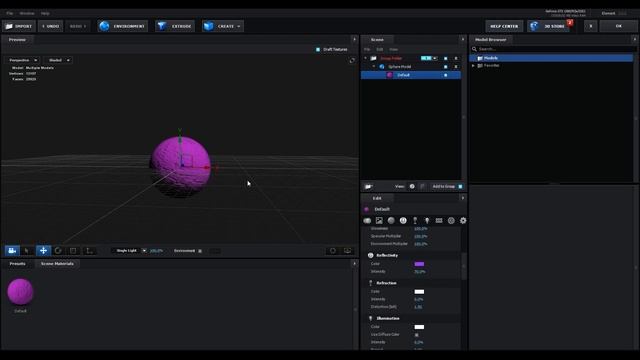This screenshot has width=640, height=360.
Task: Click the Edit panel's first material category icon
Action: (367, 220)
